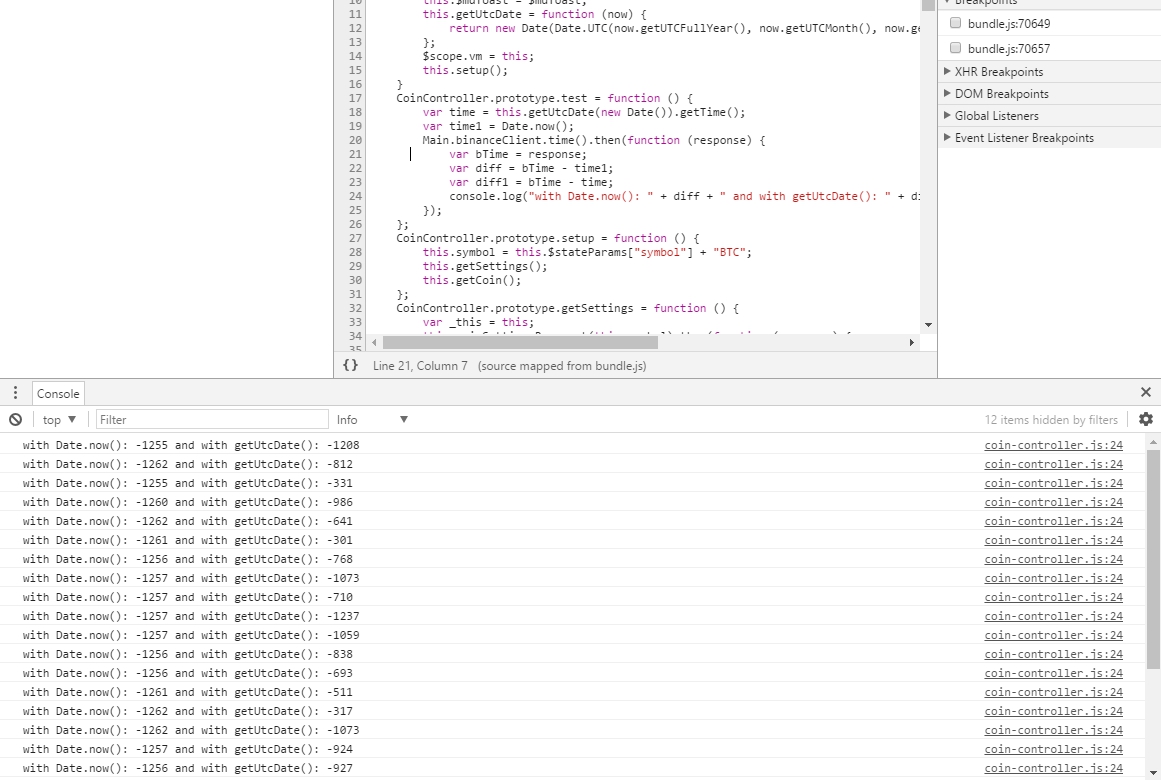Open the top execution context dropdown
The image size is (1161, 780).
click(59, 419)
